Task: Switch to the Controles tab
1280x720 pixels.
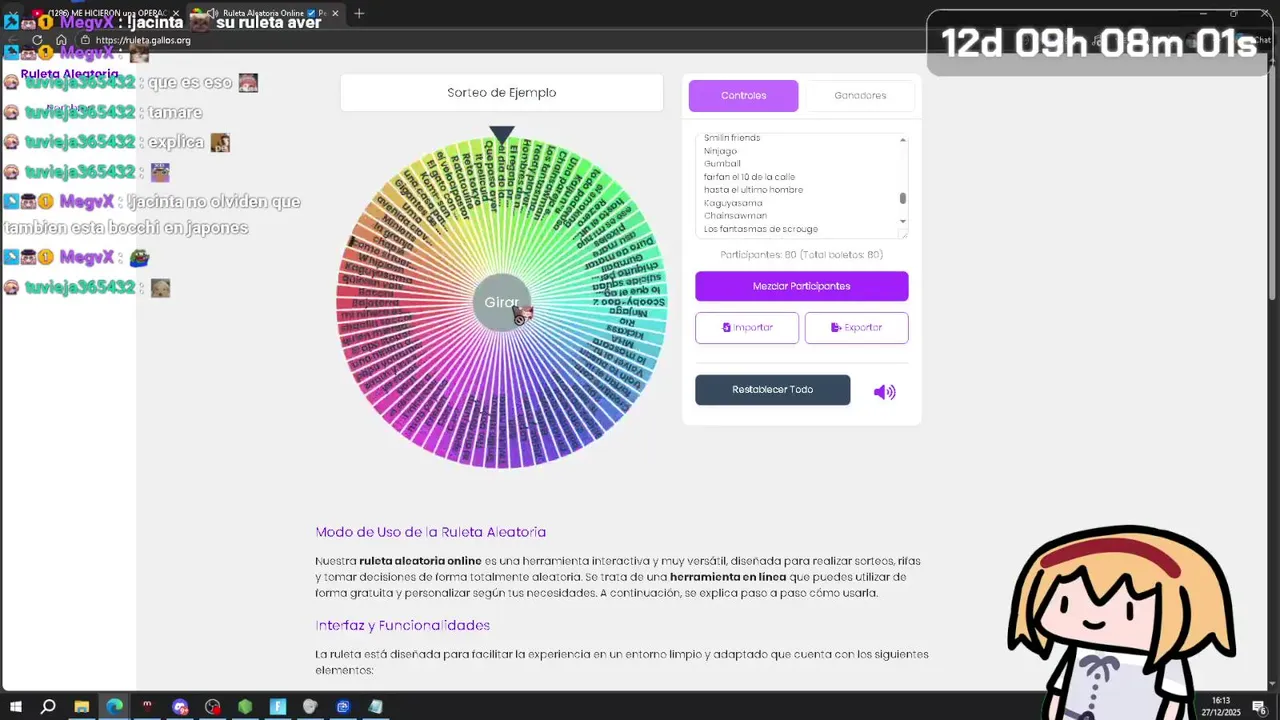Action: pyautogui.click(x=743, y=96)
